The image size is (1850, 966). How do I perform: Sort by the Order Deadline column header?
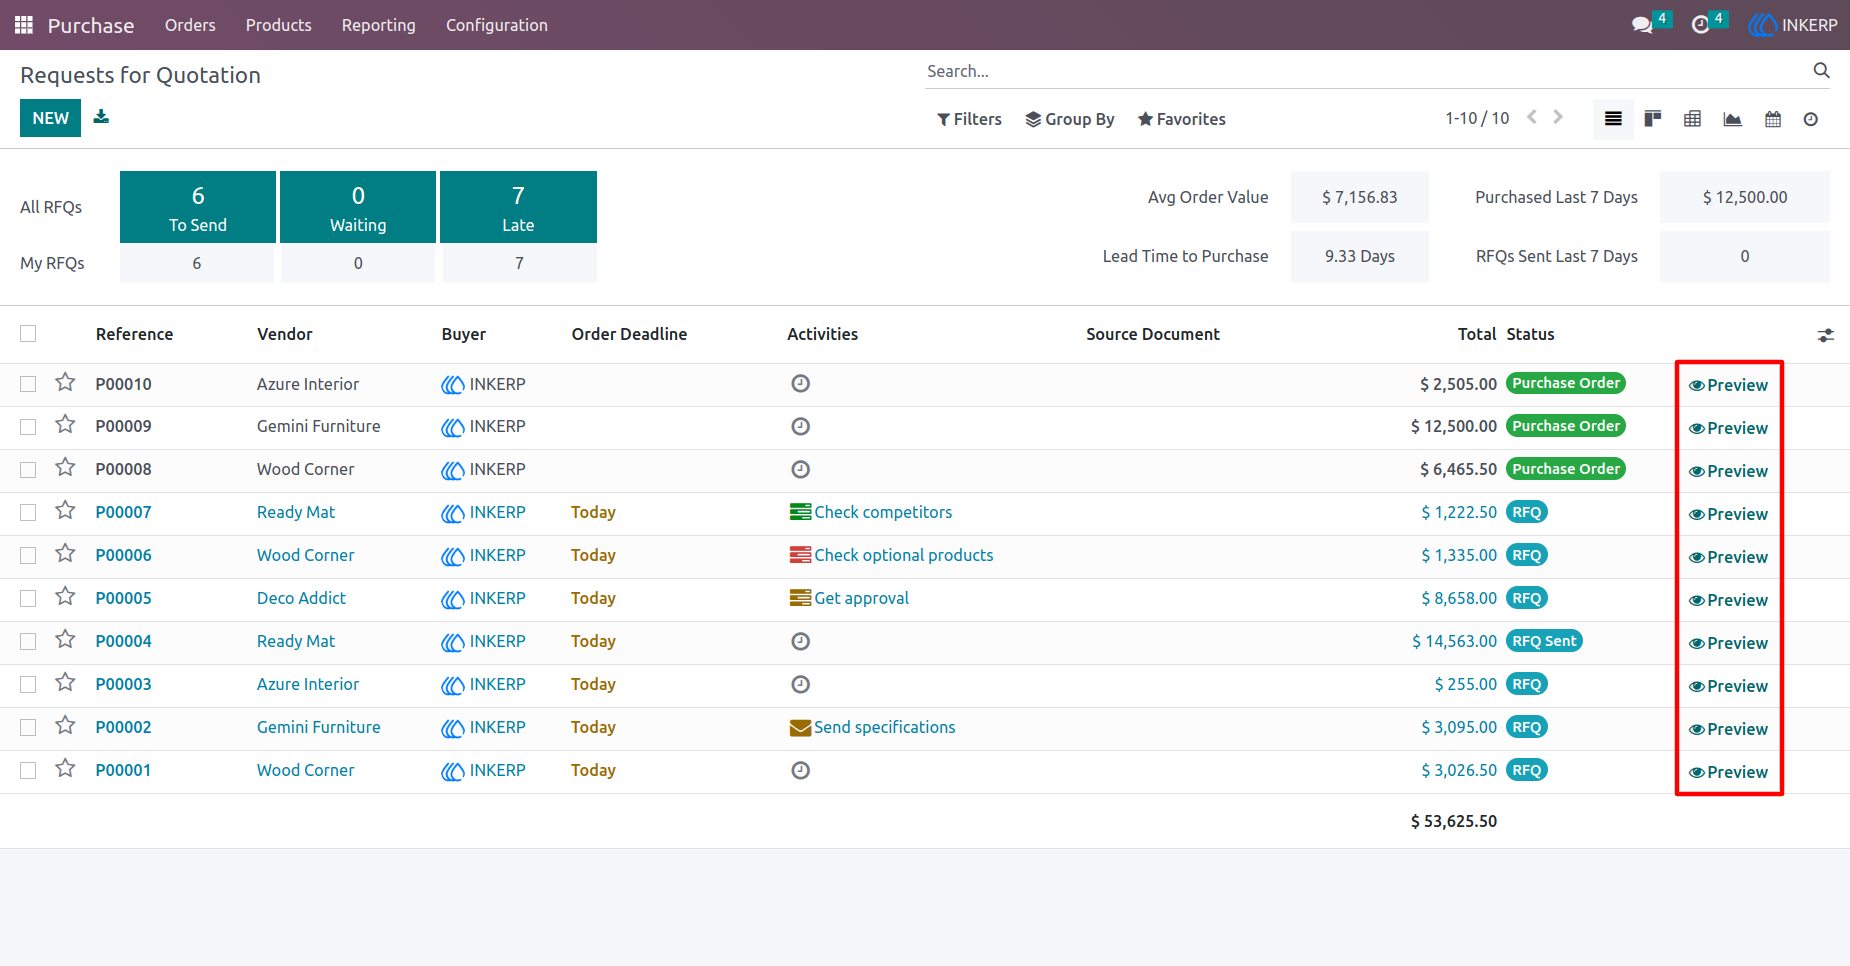tap(629, 334)
